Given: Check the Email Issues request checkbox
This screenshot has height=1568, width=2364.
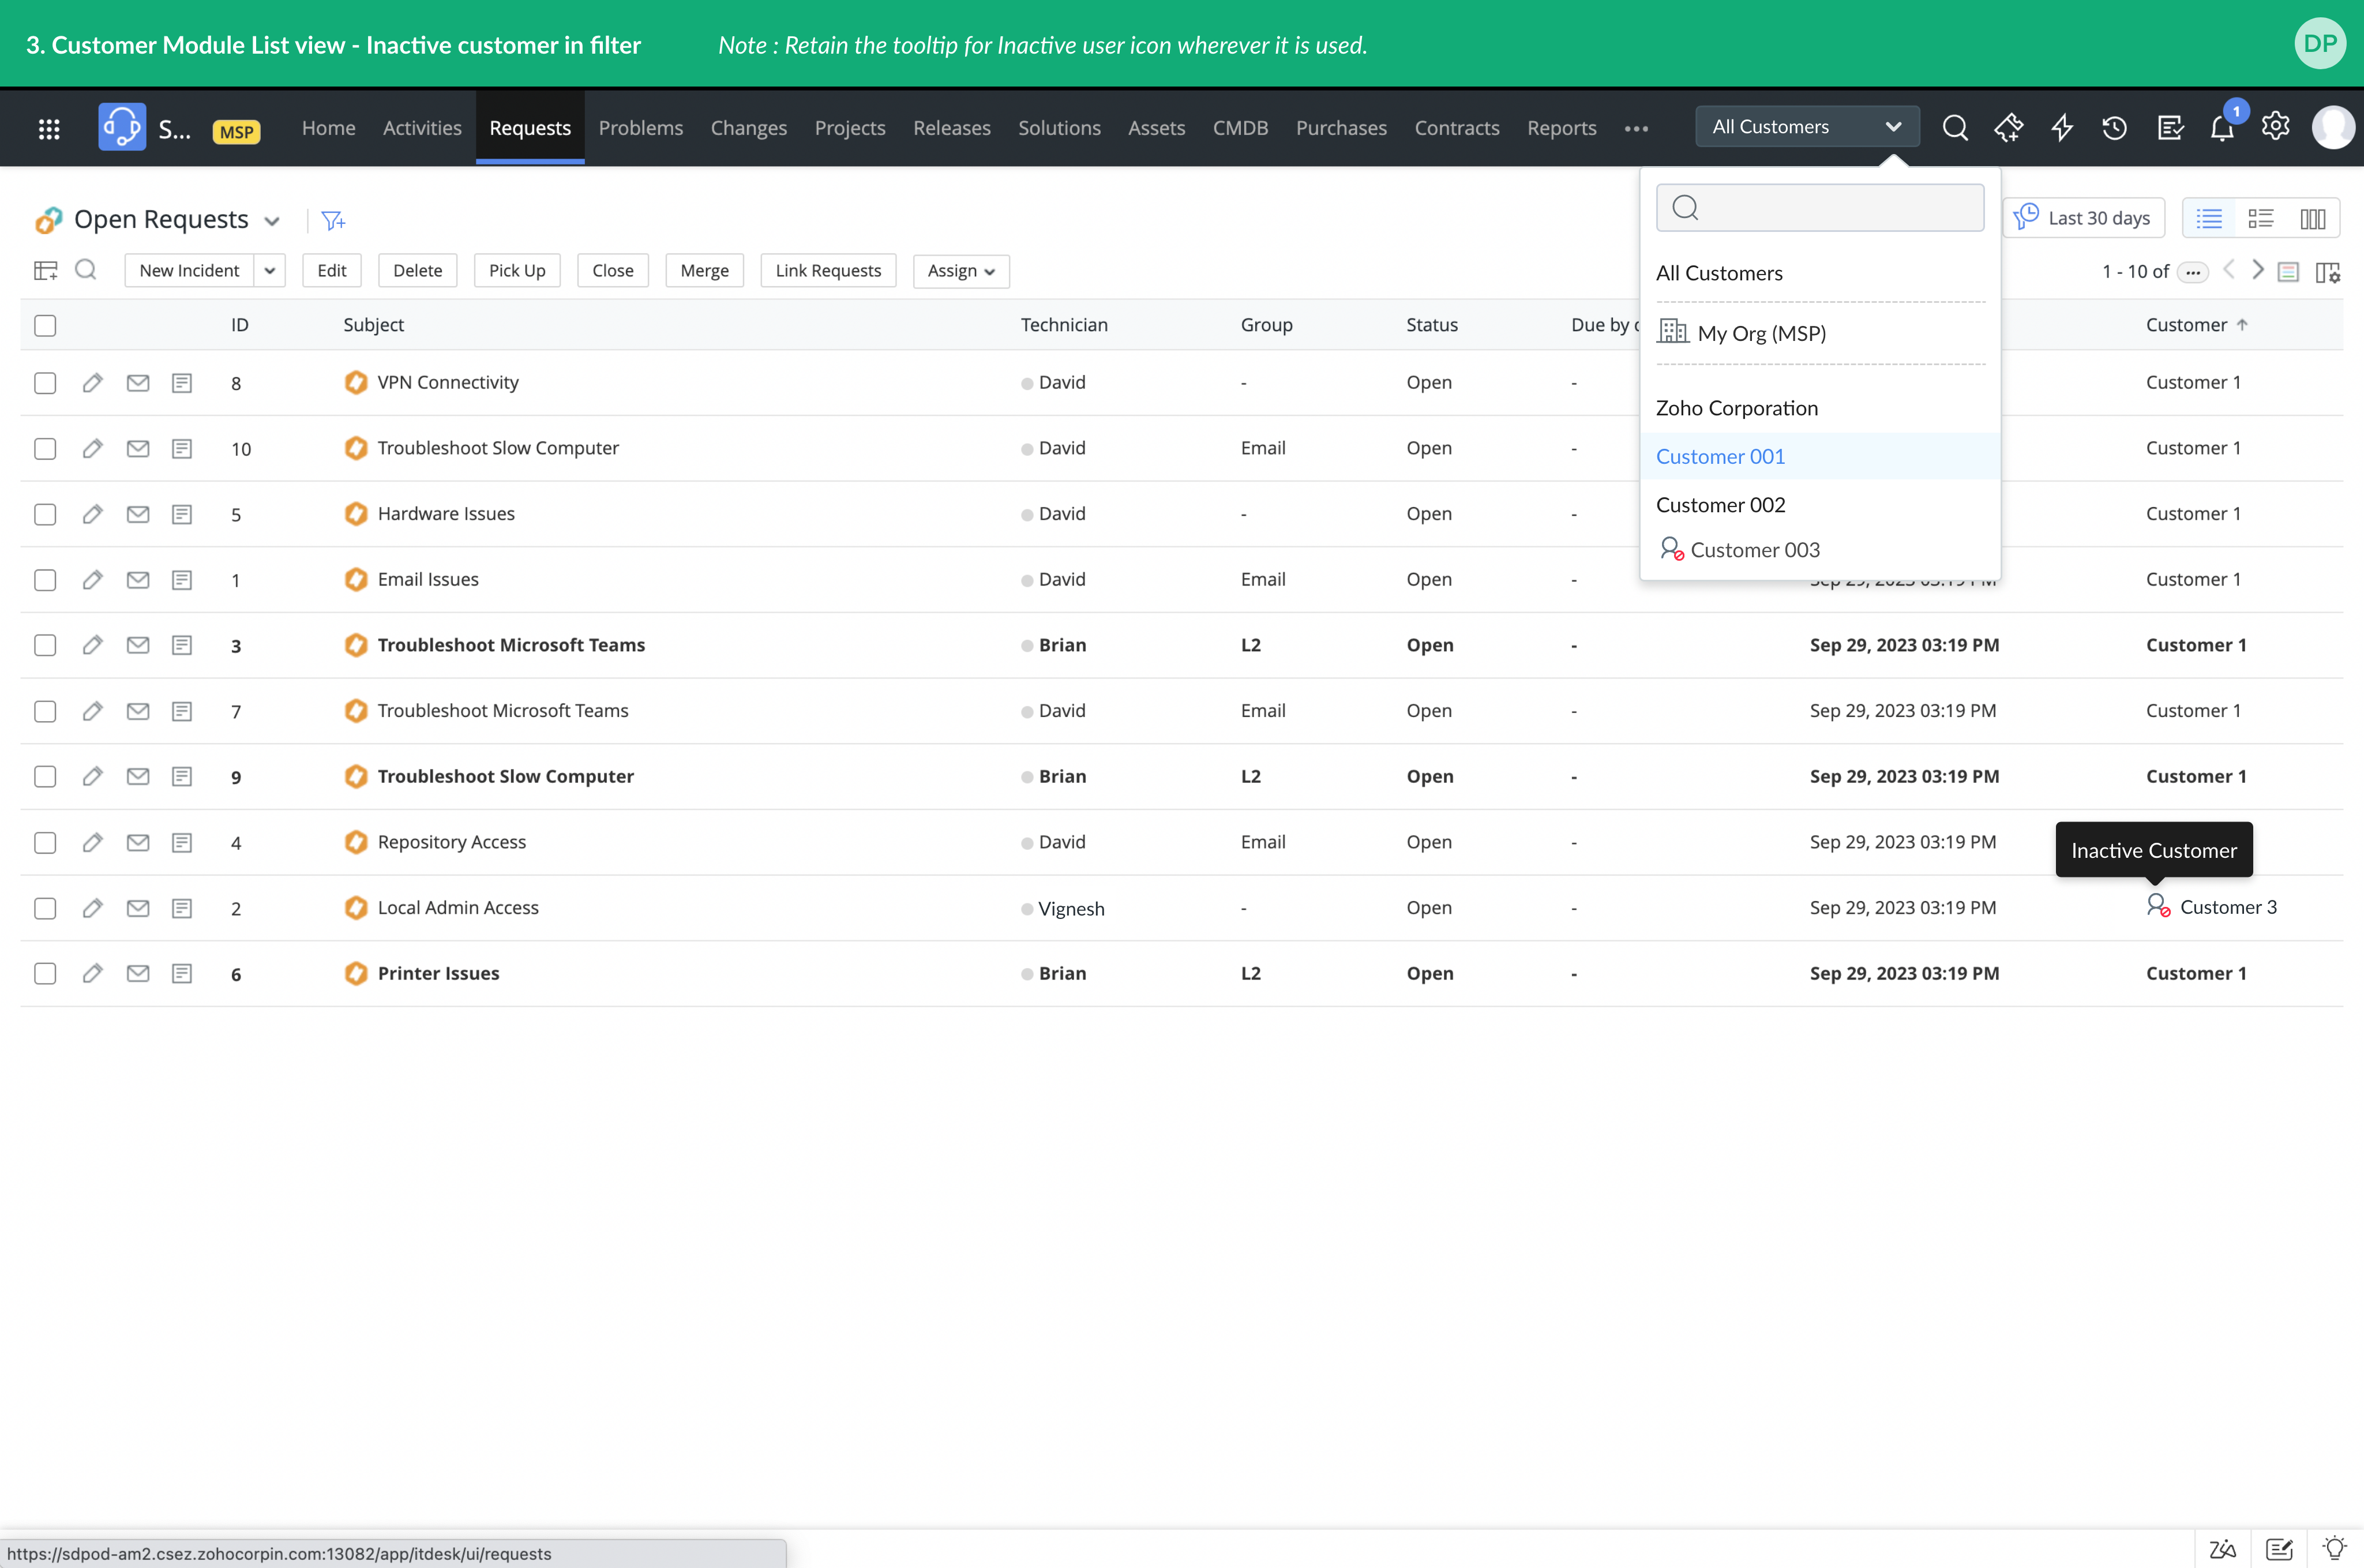Looking at the screenshot, I should click(x=45, y=580).
